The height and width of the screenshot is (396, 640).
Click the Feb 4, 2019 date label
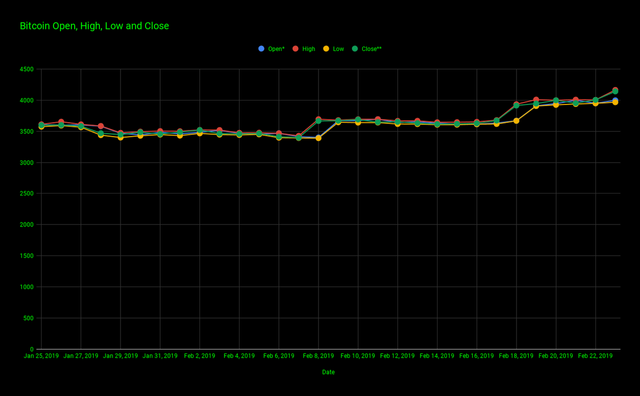(239, 356)
